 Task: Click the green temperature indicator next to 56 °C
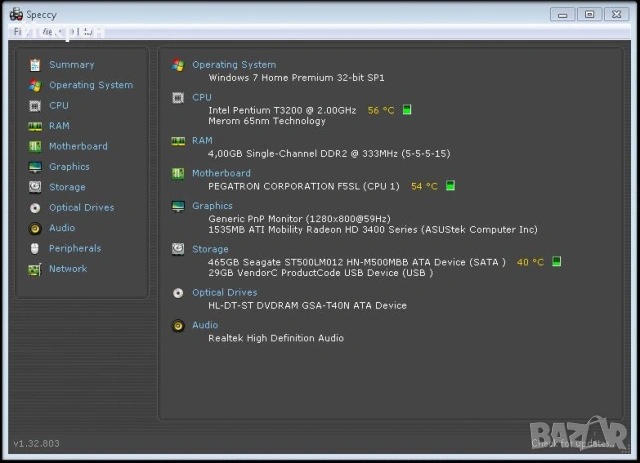pyautogui.click(x=407, y=110)
